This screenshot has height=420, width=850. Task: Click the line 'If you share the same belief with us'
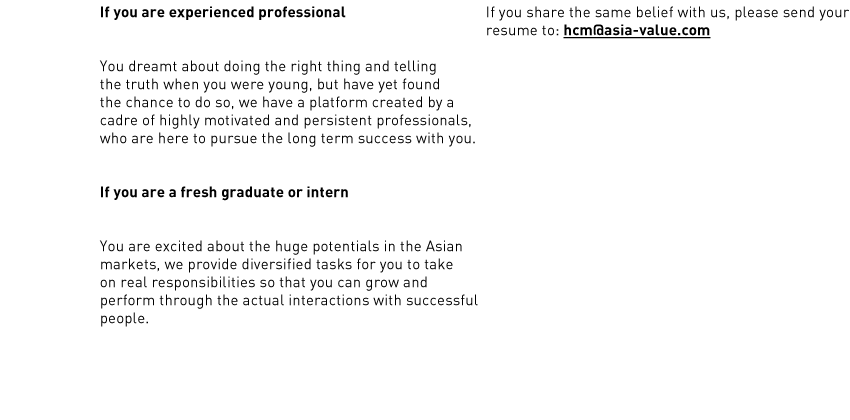[667, 12]
